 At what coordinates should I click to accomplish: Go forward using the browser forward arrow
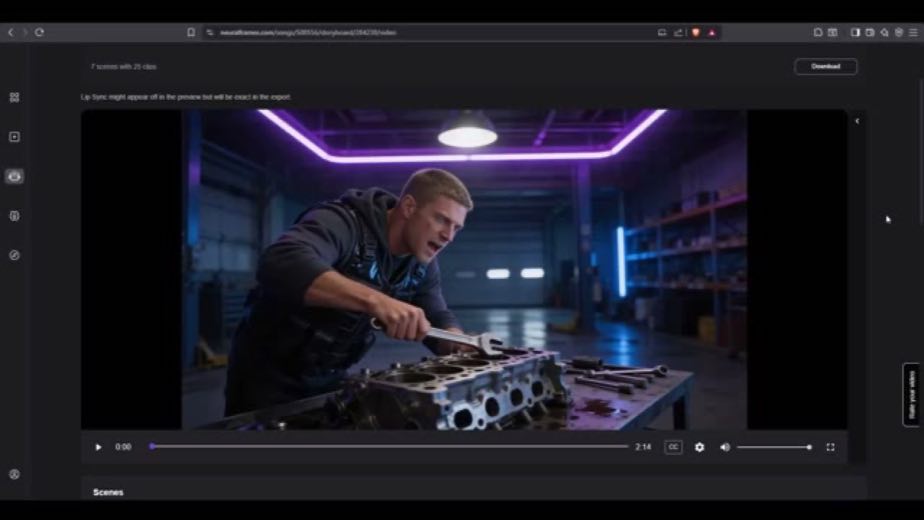click(25, 32)
